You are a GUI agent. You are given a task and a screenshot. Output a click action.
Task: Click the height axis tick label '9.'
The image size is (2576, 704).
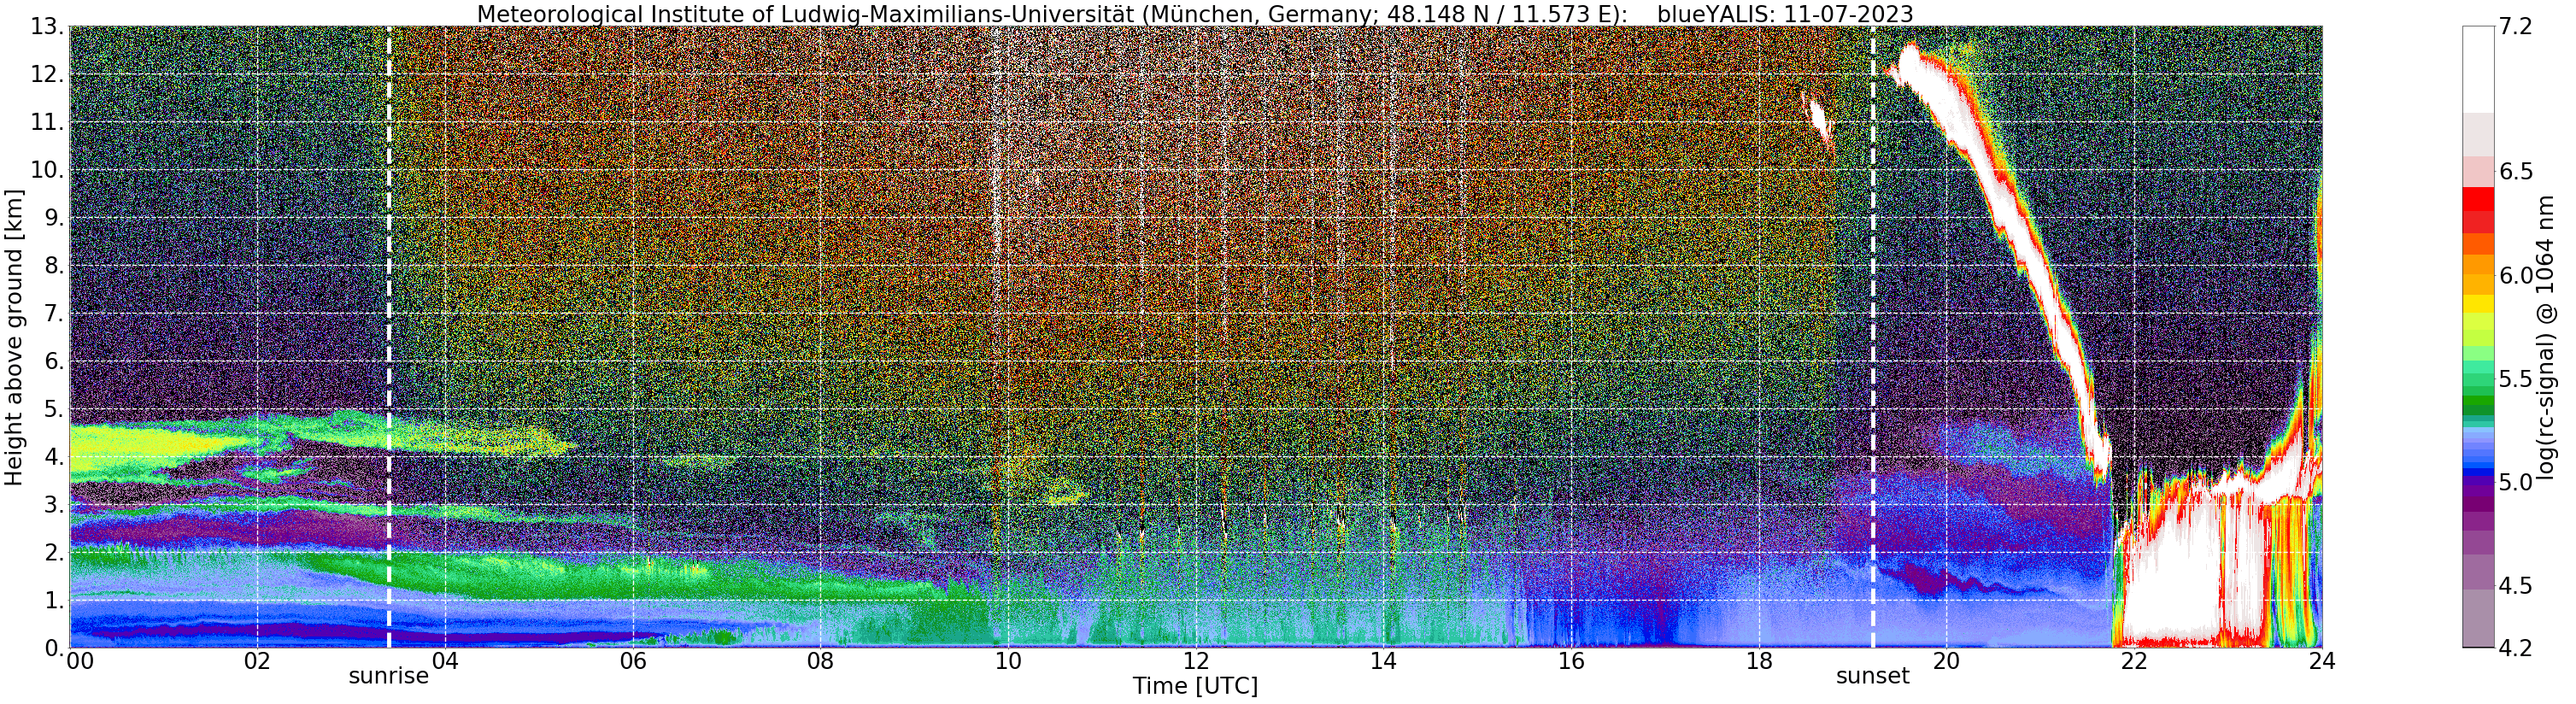click(54, 218)
